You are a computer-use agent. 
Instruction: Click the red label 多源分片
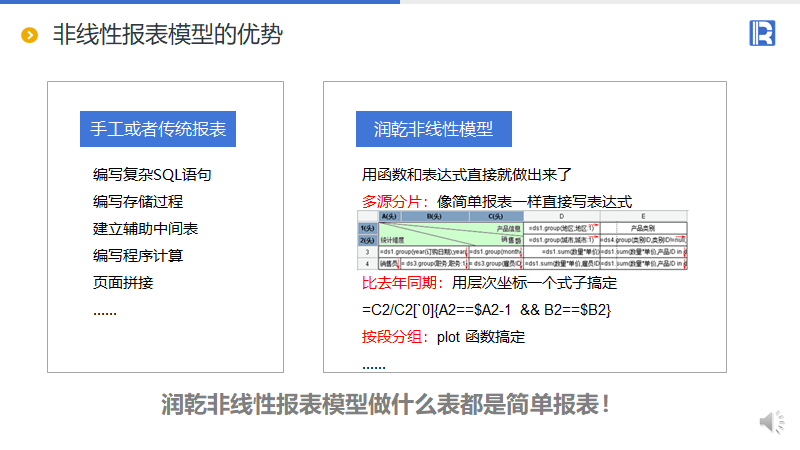[x=392, y=202]
